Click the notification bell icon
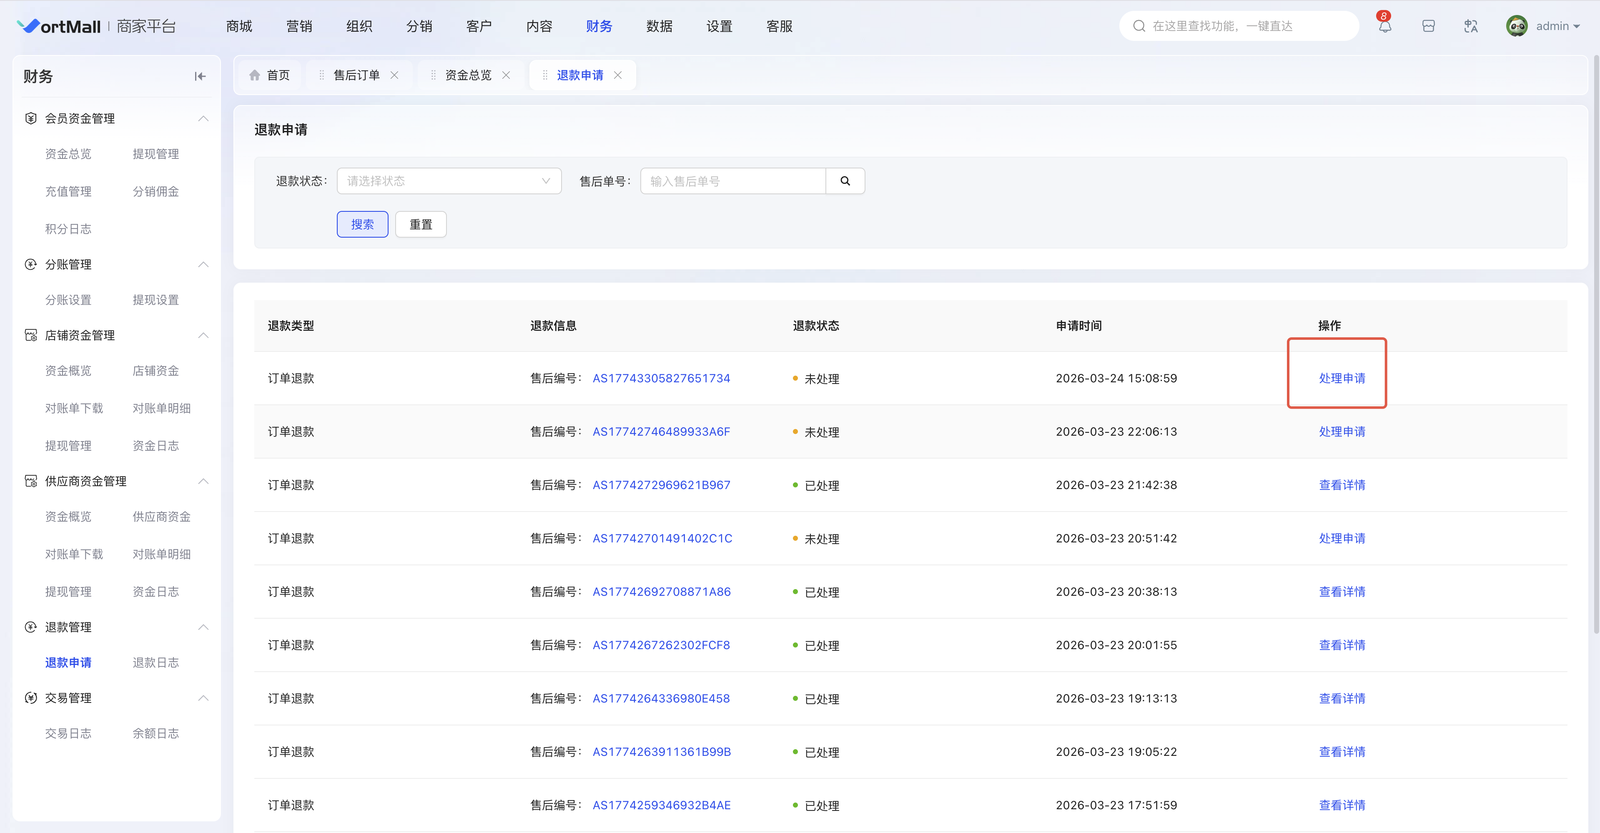This screenshot has width=1600, height=833. pyautogui.click(x=1384, y=27)
